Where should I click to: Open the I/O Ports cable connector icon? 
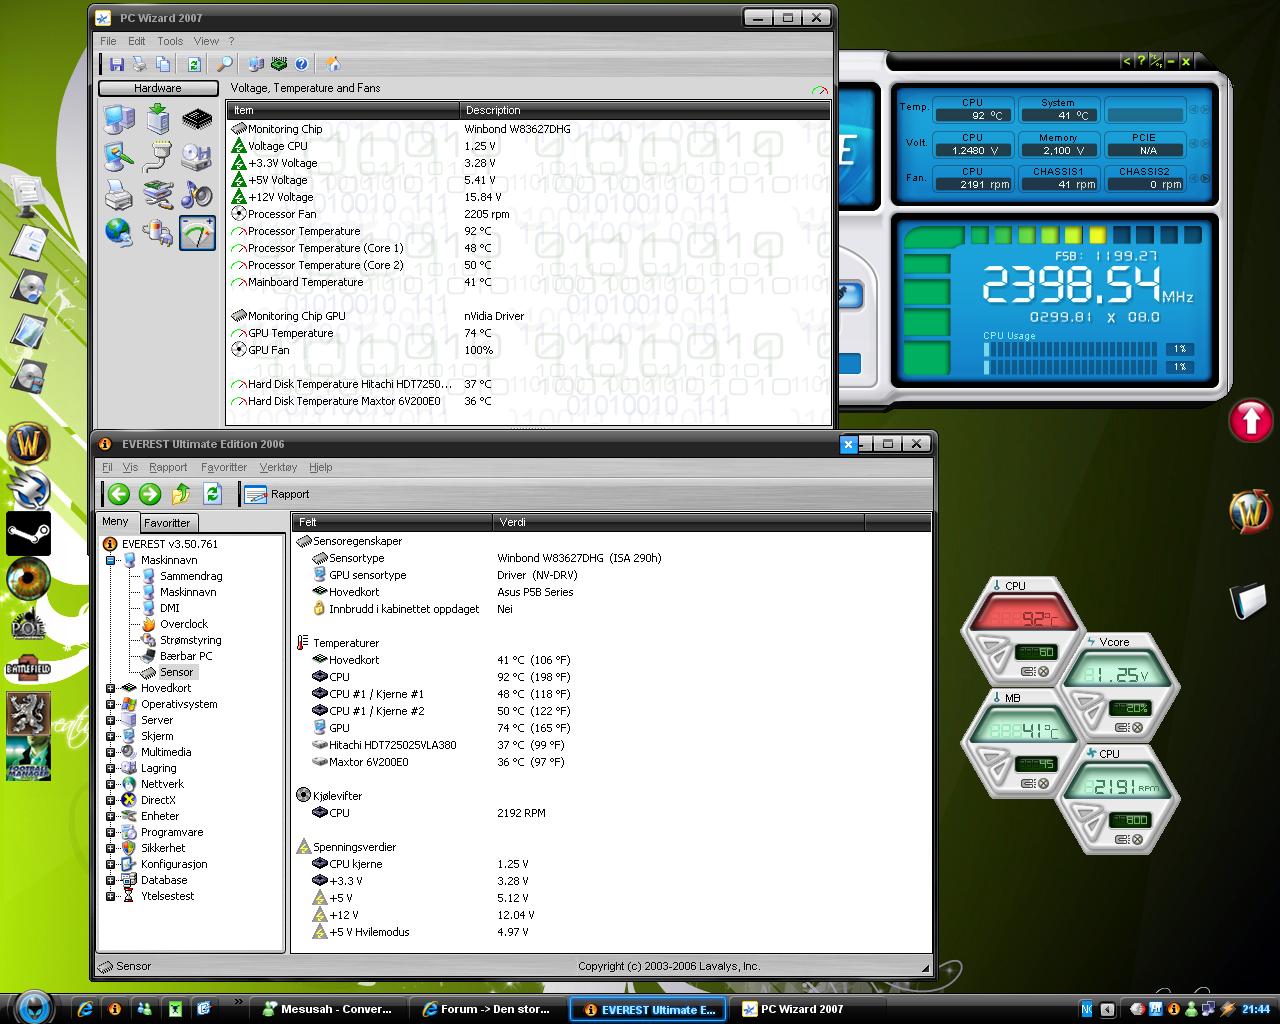[158, 157]
